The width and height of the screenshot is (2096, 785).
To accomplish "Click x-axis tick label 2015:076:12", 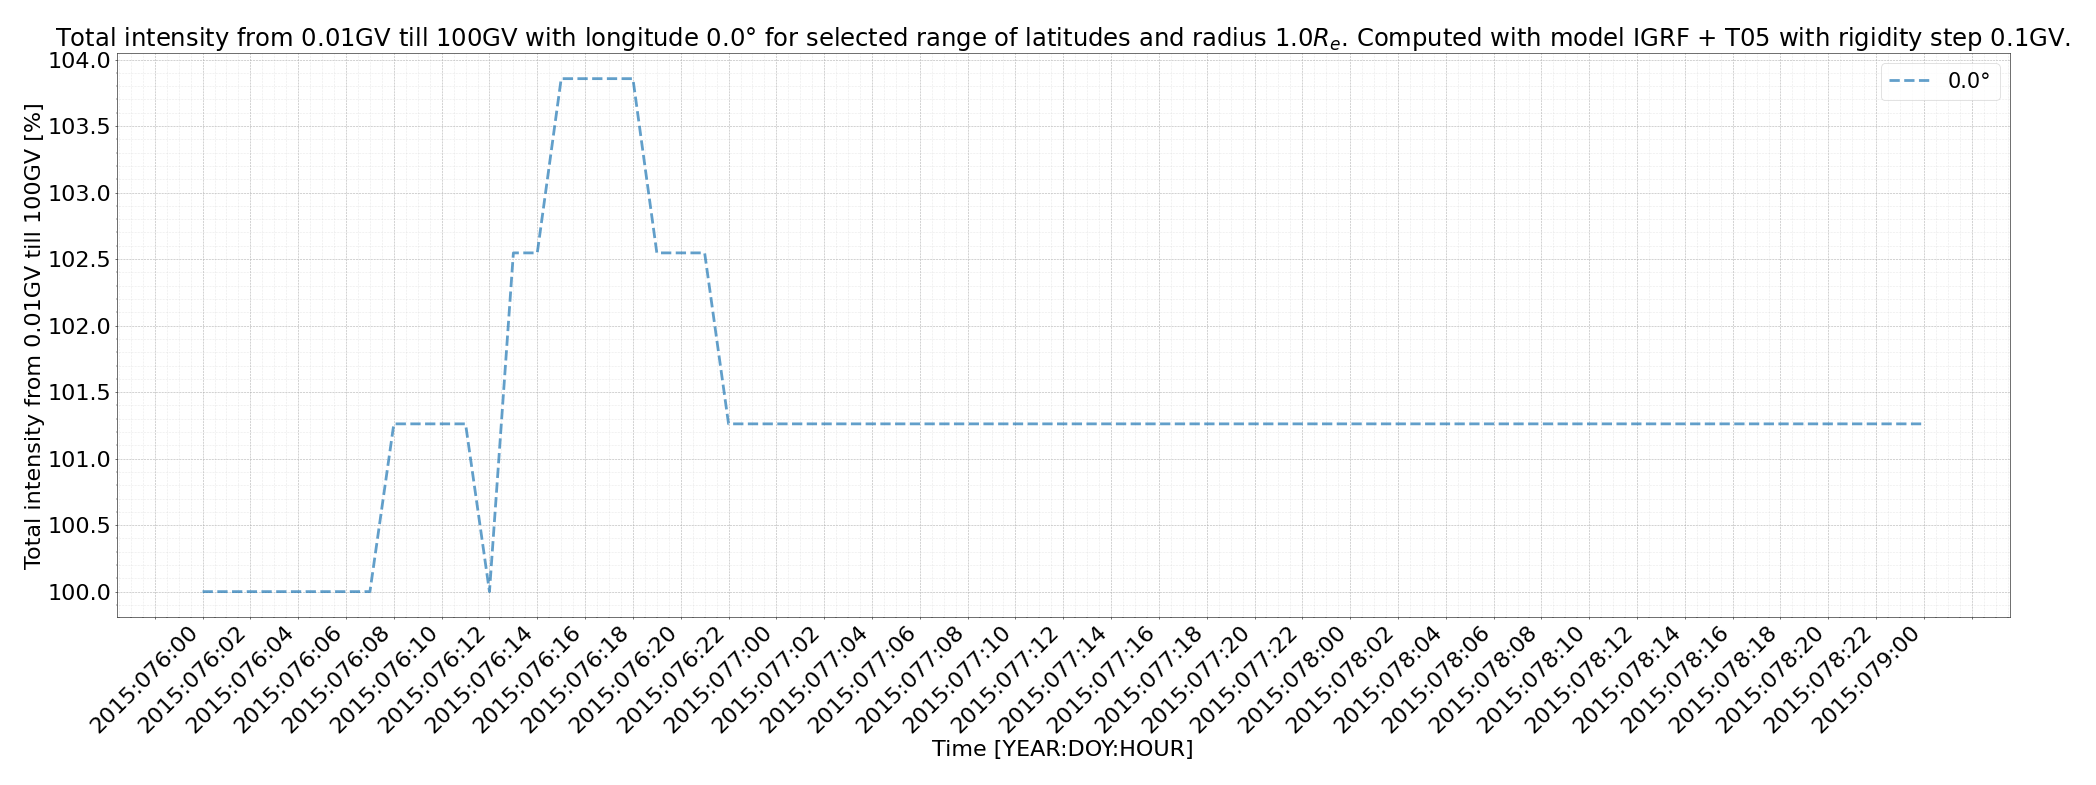I will (431, 680).
